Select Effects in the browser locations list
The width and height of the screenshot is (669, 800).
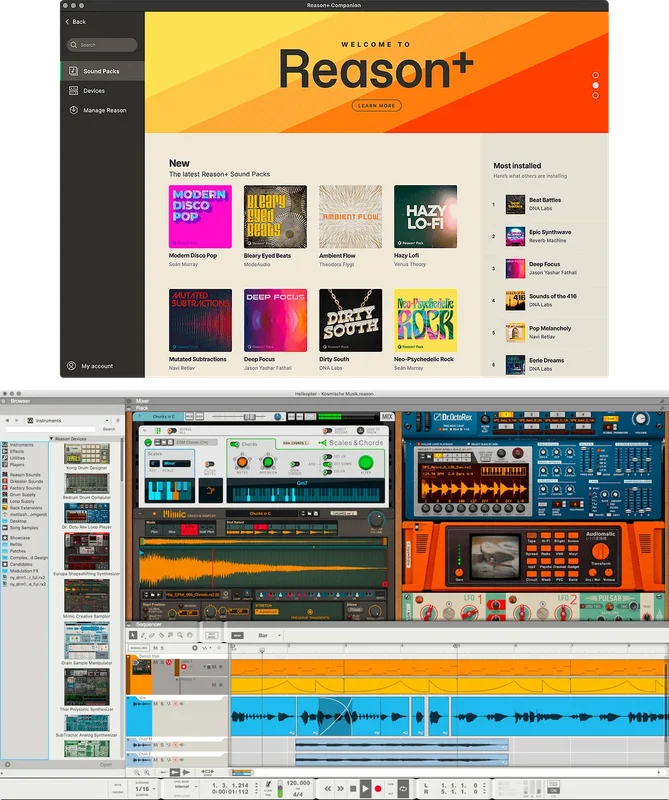tap(17, 452)
